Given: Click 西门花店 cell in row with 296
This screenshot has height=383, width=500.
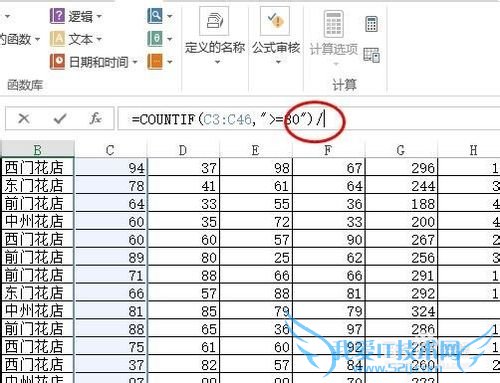Looking at the screenshot, I should click(38, 167).
